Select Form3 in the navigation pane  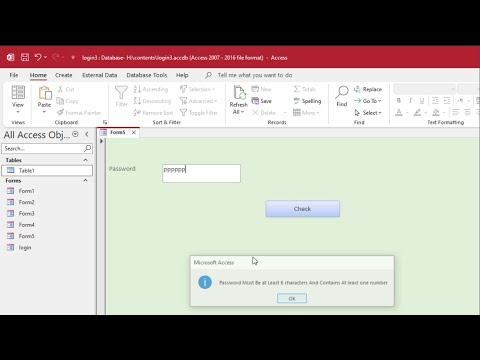pos(47,213)
